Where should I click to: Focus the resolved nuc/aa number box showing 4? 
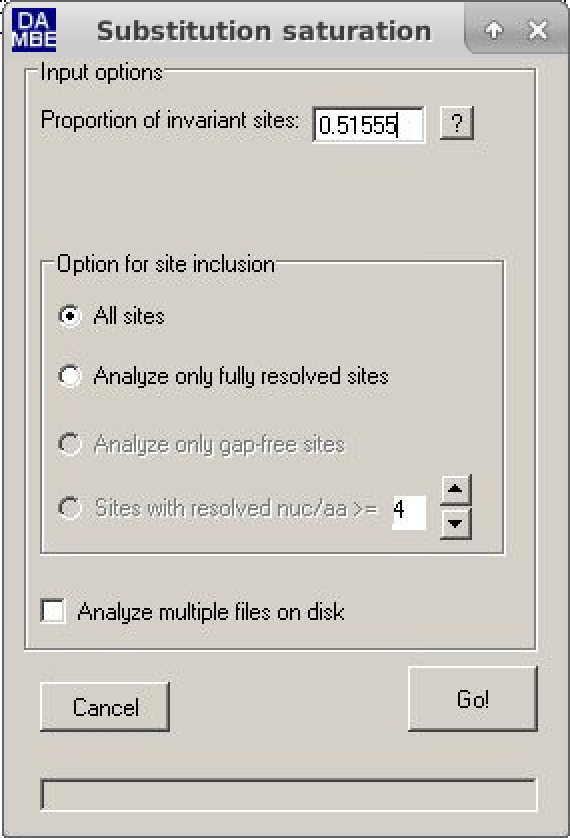click(409, 512)
